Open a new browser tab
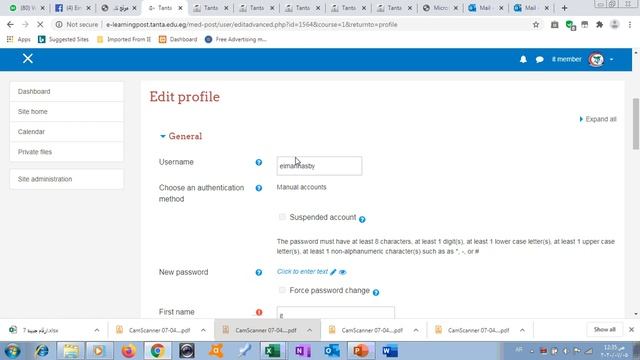This screenshot has height=360, width=640. point(564,8)
